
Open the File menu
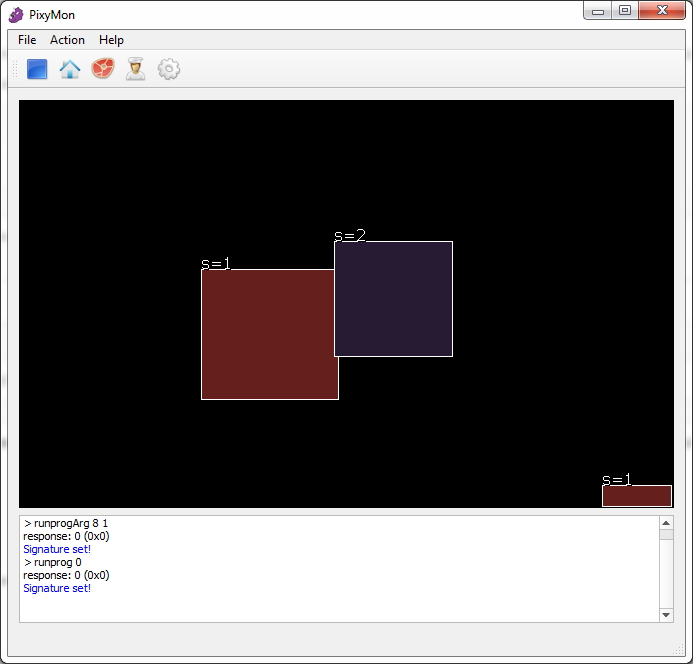27,40
